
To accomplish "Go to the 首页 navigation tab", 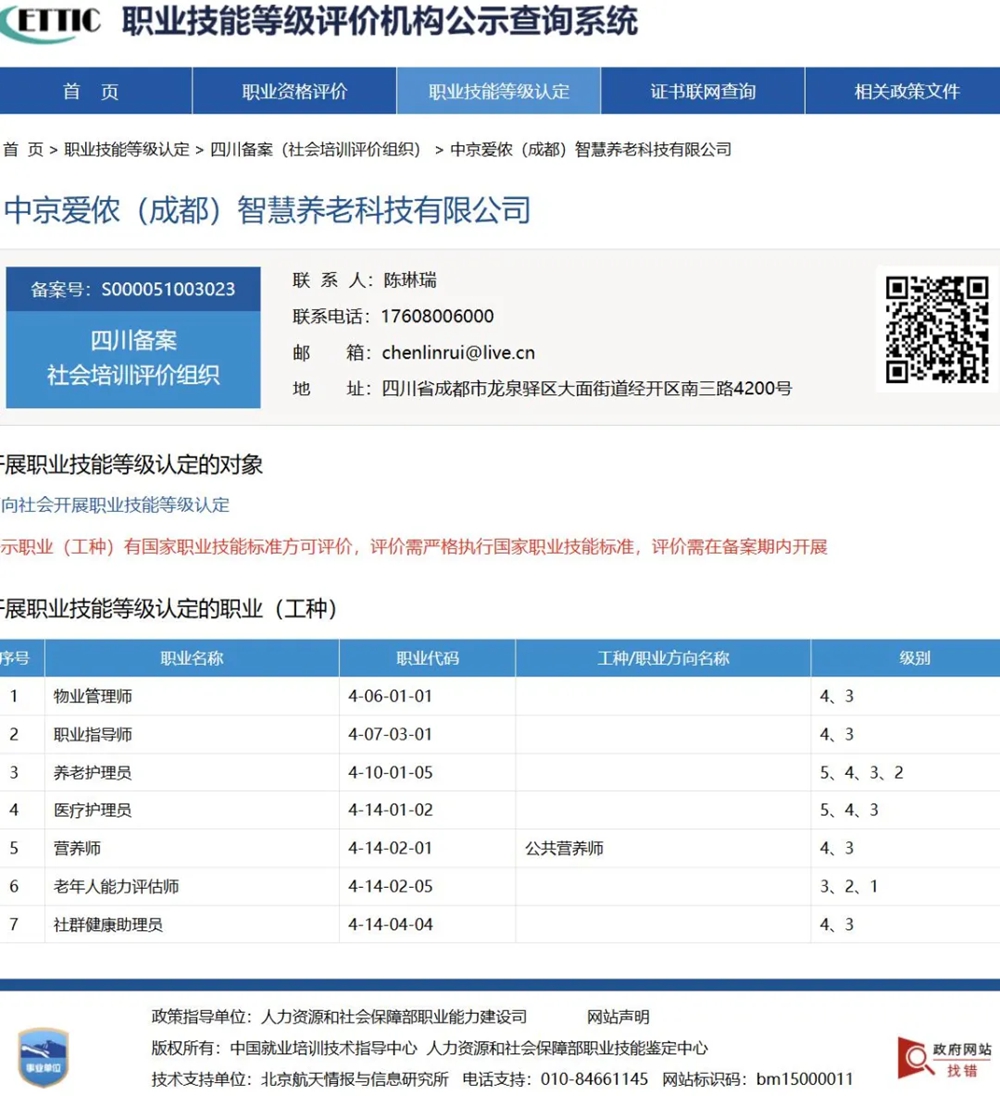I will pos(96,91).
